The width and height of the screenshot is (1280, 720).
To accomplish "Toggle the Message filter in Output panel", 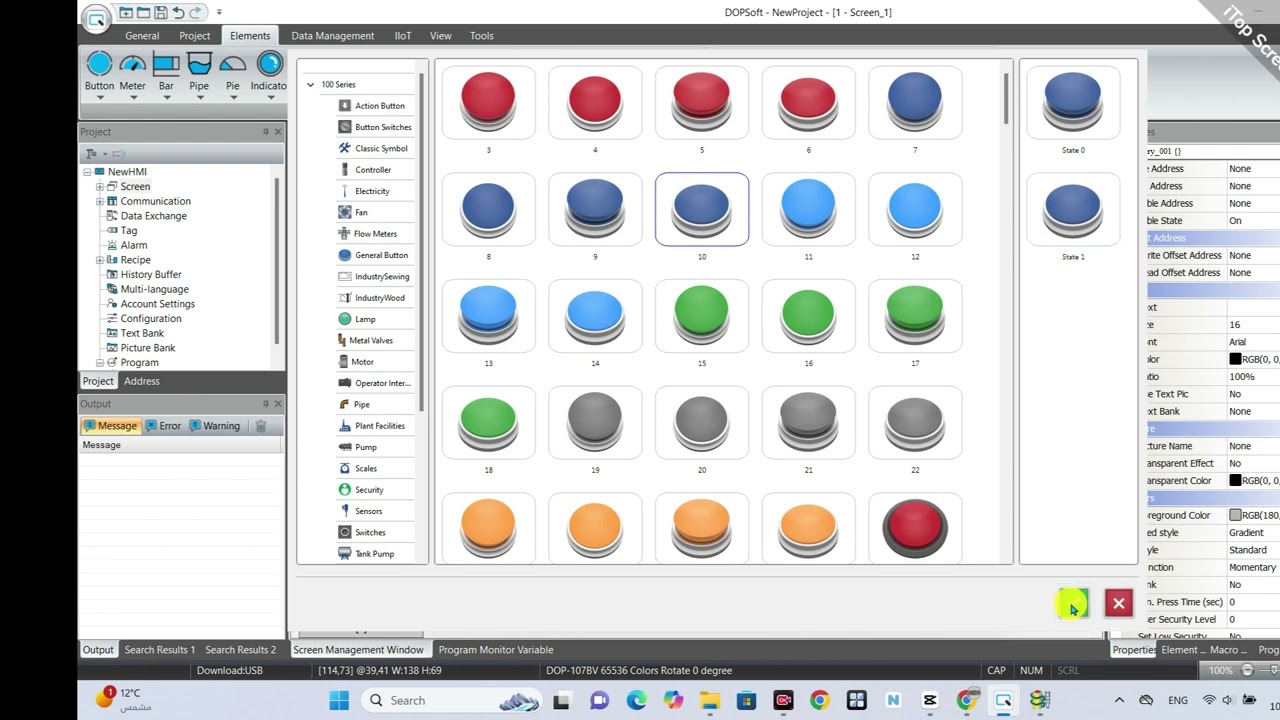I will click(110, 426).
